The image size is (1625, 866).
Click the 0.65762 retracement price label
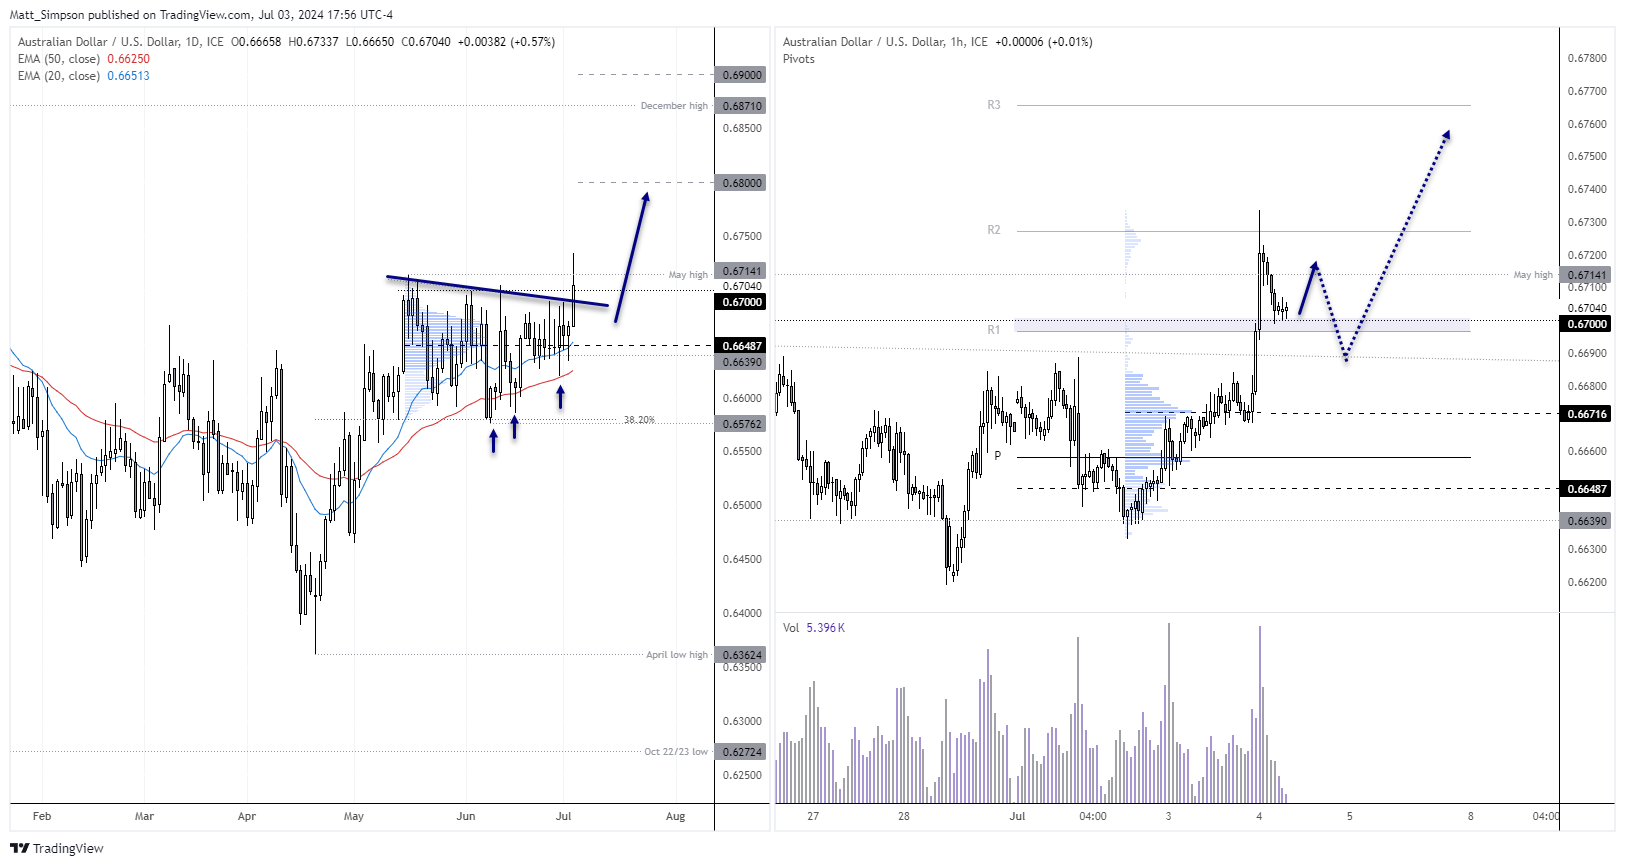pyautogui.click(x=742, y=424)
